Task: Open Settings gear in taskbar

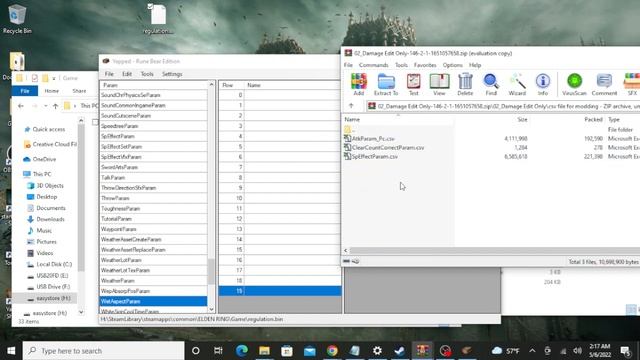Action: click(x=377, y=351)
